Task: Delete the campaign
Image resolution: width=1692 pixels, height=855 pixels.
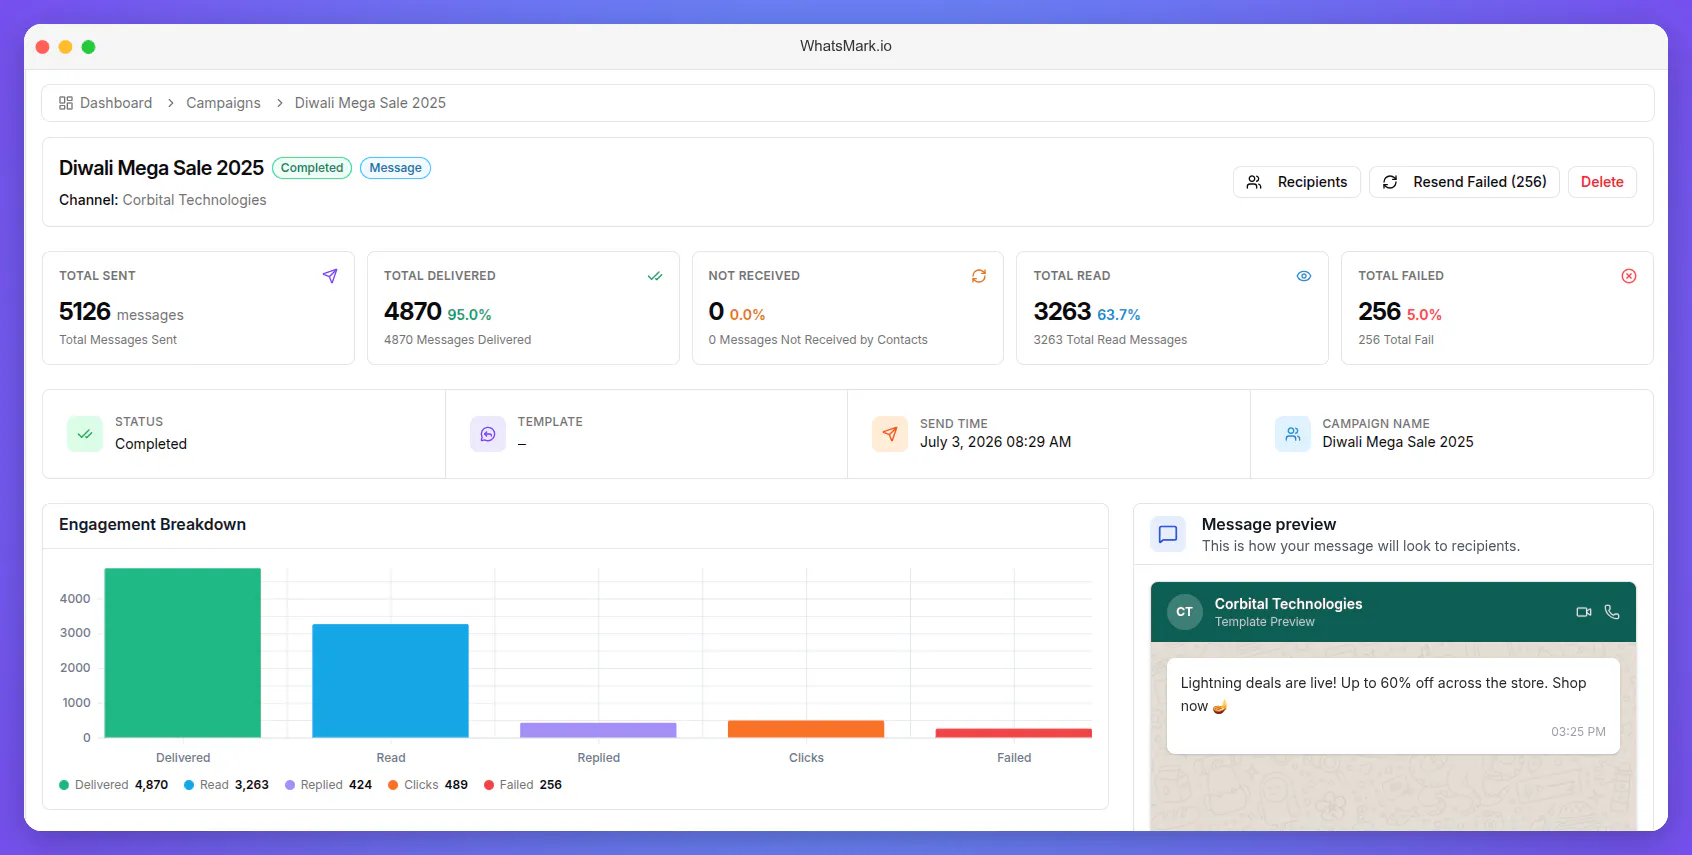Action: 1602,182
